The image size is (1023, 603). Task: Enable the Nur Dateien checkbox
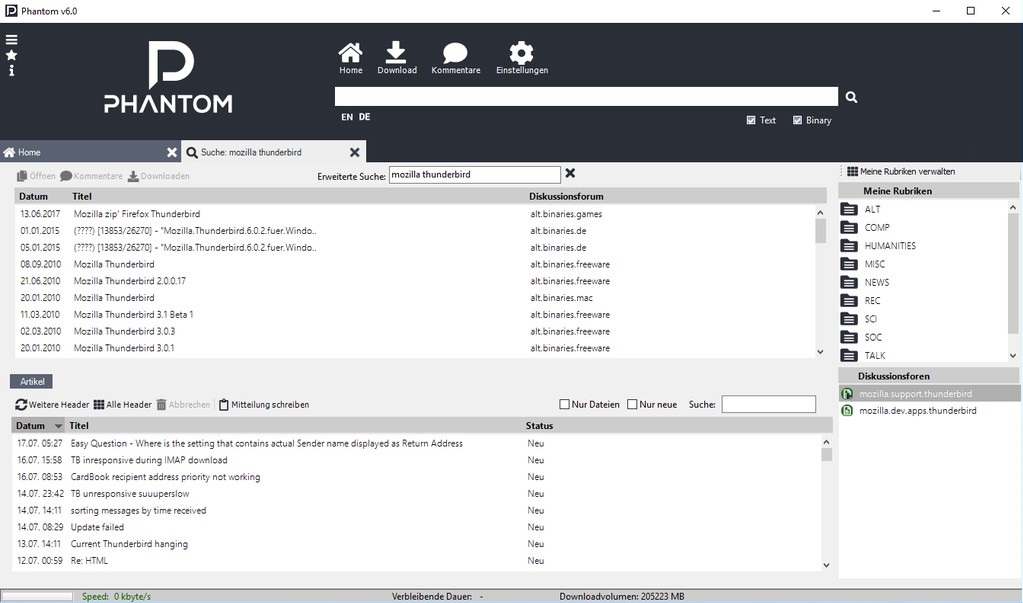click(565, 404)
